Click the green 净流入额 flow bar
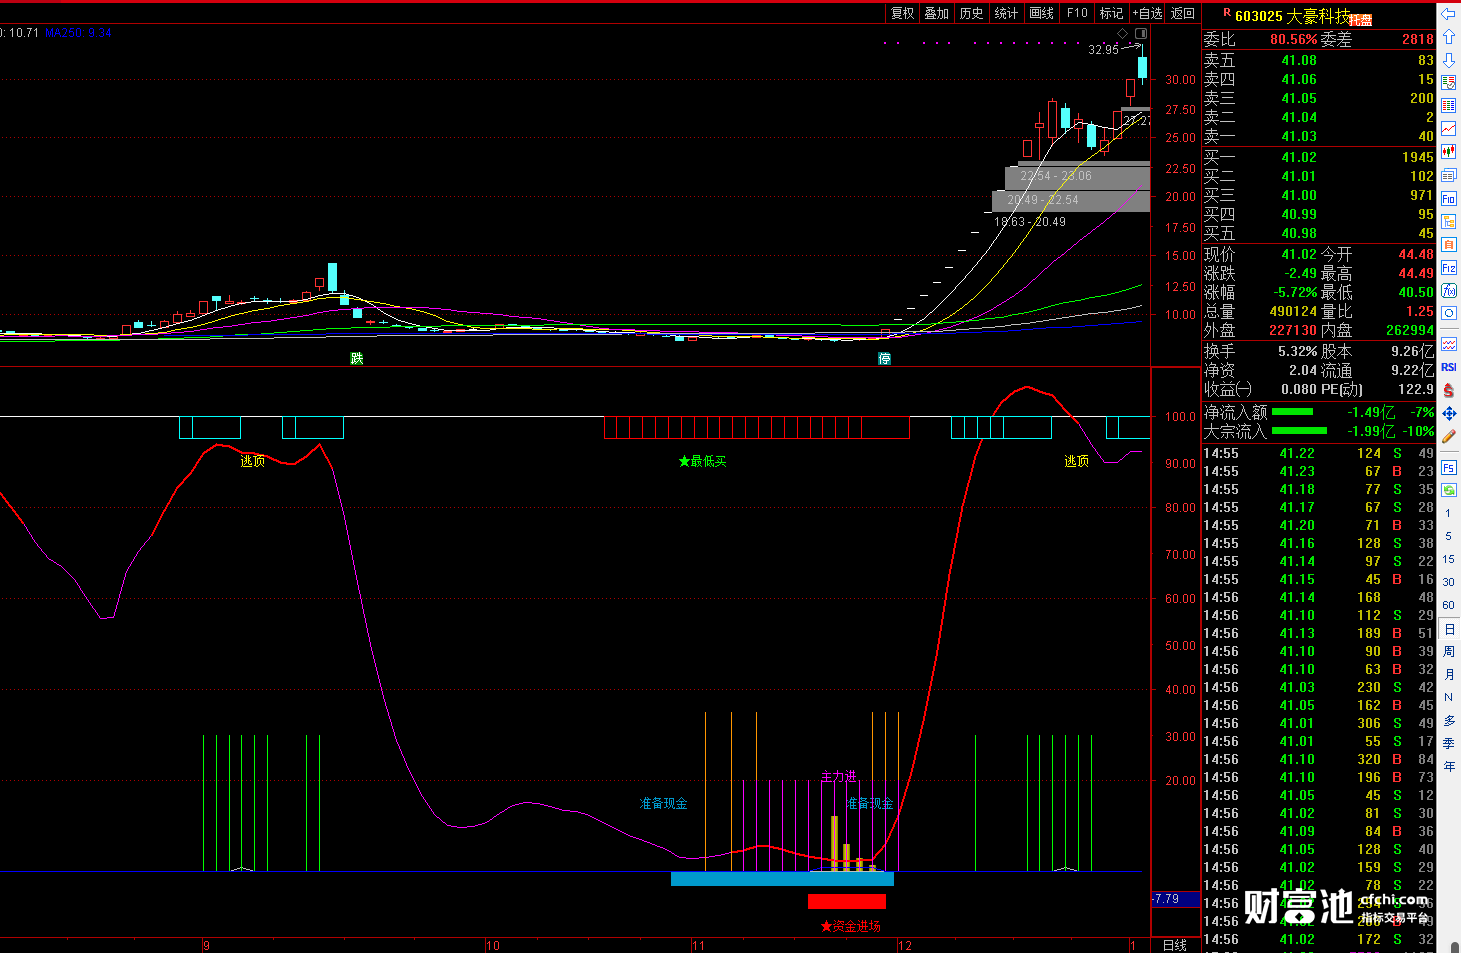The height and width of the screenshot is (953, 1461). pyautogui.click(x=1292, y=412)
